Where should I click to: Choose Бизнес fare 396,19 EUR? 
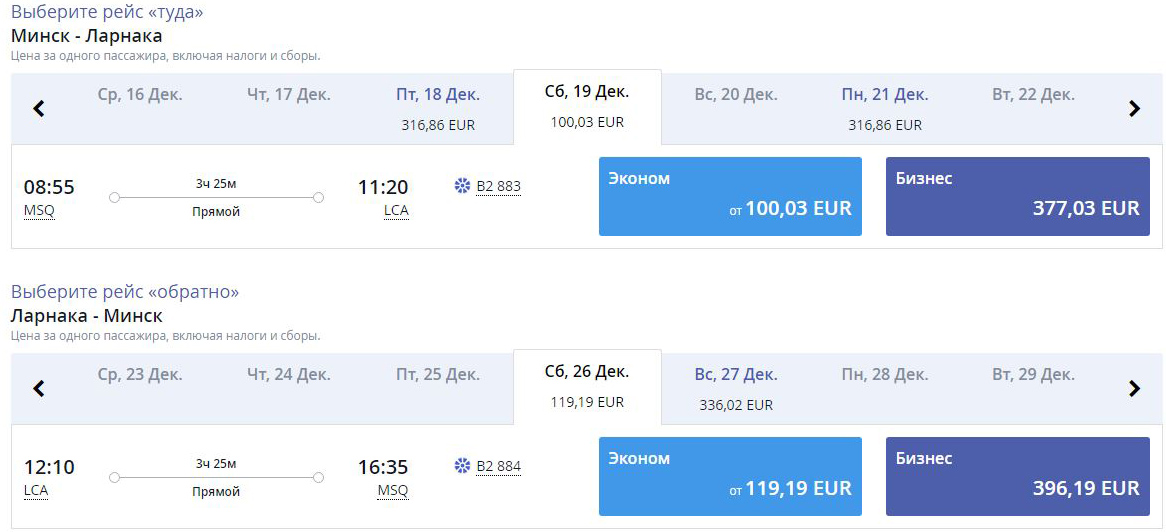click(x=1018, y=476)
